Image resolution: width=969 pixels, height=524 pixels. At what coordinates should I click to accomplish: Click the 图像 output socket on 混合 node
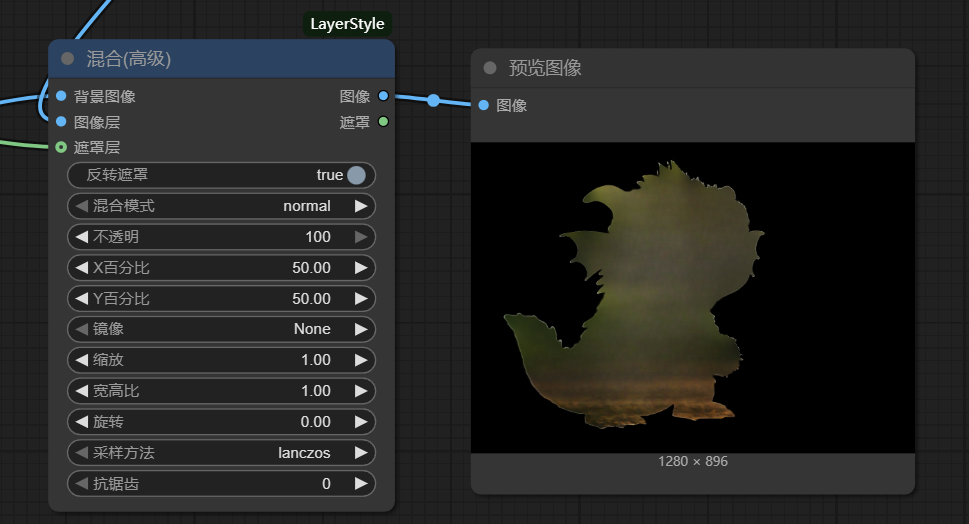coord(383,96)
